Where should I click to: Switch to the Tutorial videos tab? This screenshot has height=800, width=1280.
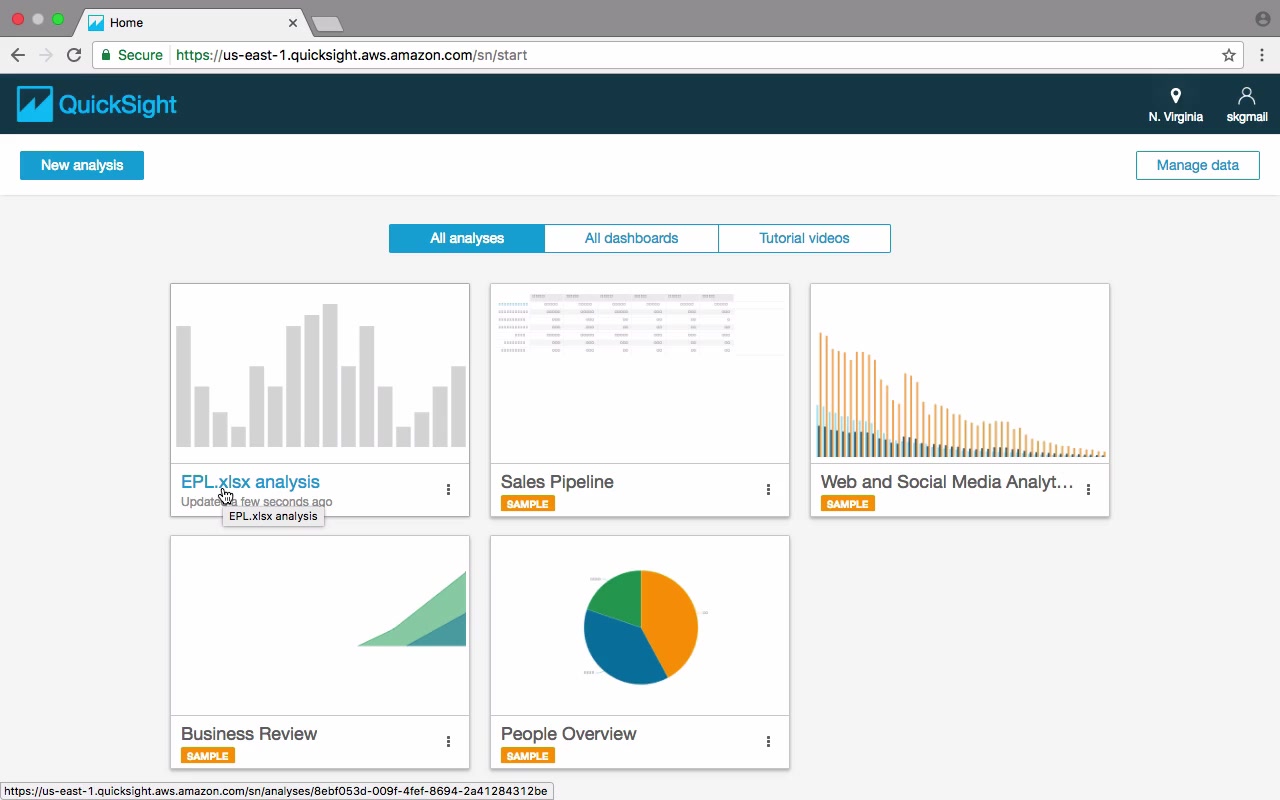point(804,238)
